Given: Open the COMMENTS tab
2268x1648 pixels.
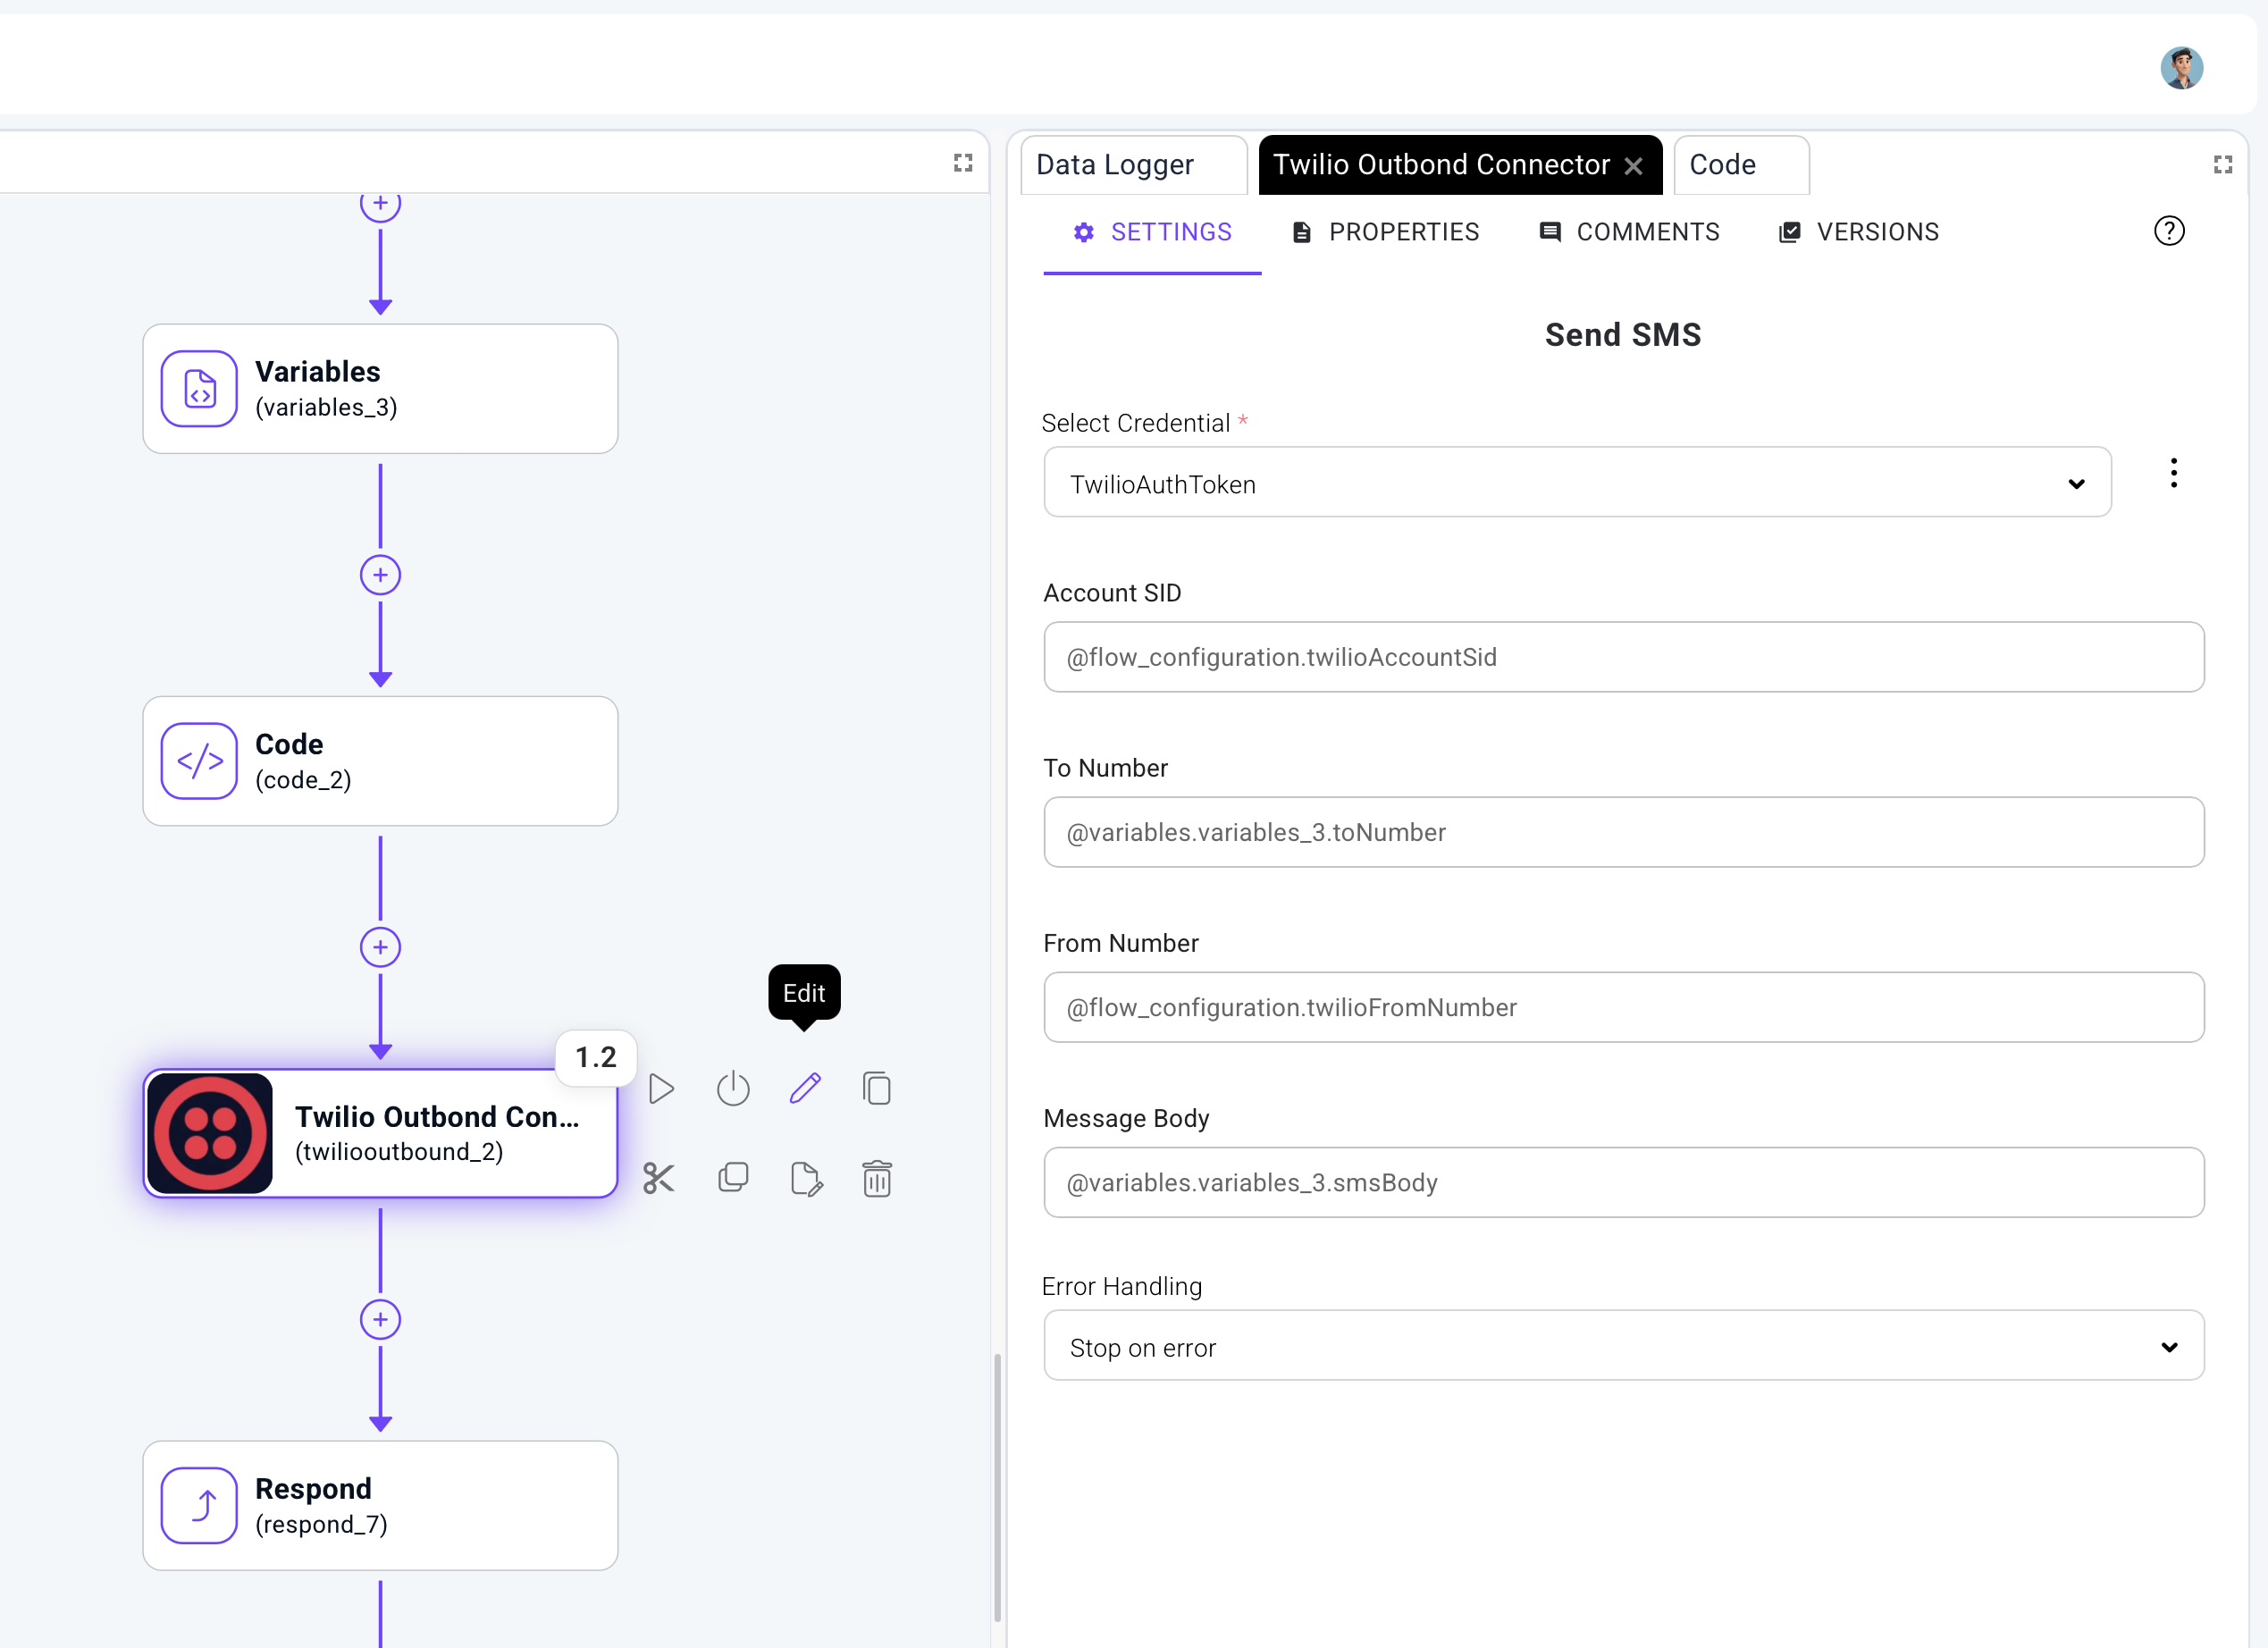Looking at the screenshot, I should 1629,232.
